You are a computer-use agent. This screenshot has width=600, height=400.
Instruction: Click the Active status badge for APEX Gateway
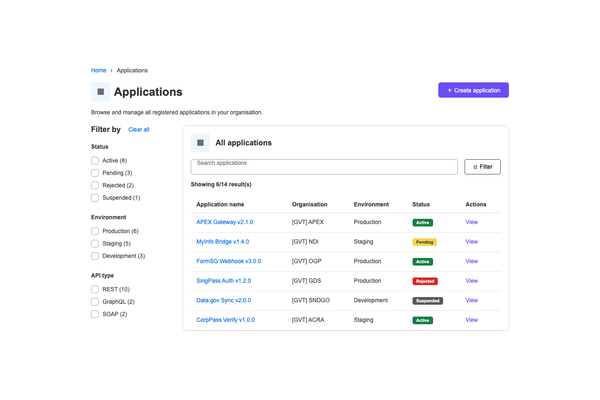pos(422,222)
